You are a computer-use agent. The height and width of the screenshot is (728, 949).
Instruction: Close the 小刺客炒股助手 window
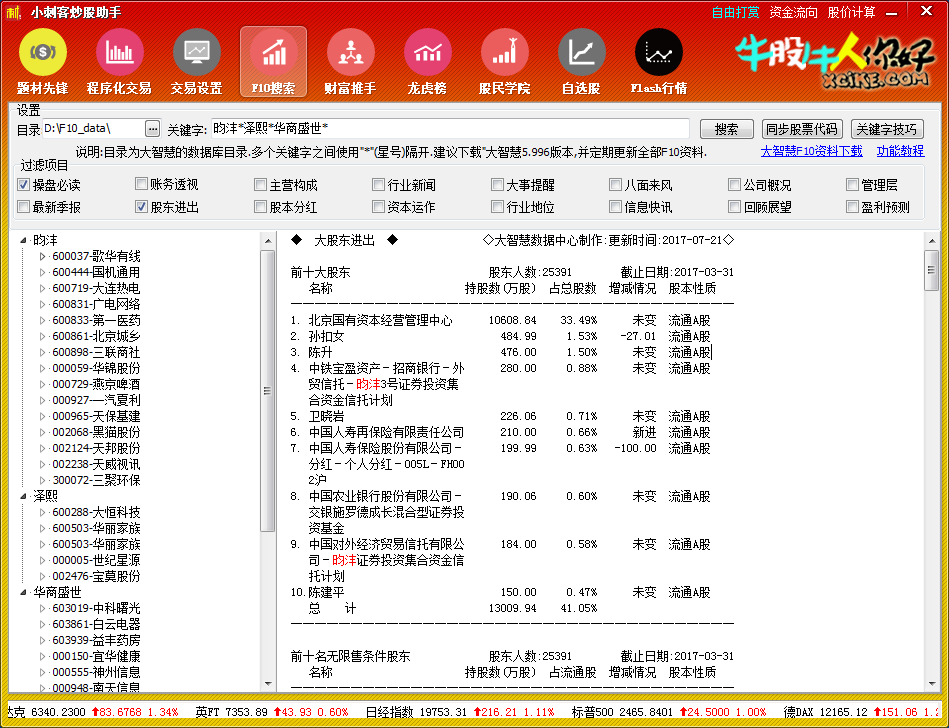(926, 11)
